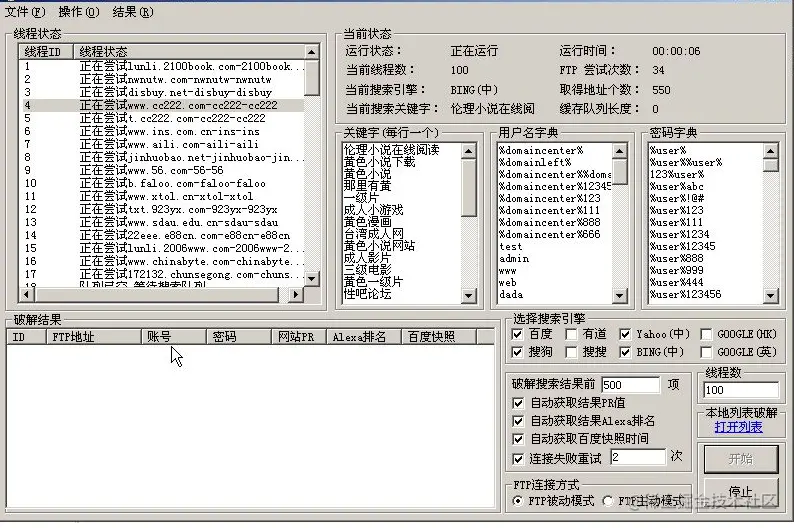This screenshot has height=528, width=794.
Task: Click password dictionary scroll-up arrow
Action: coord(771,151)
